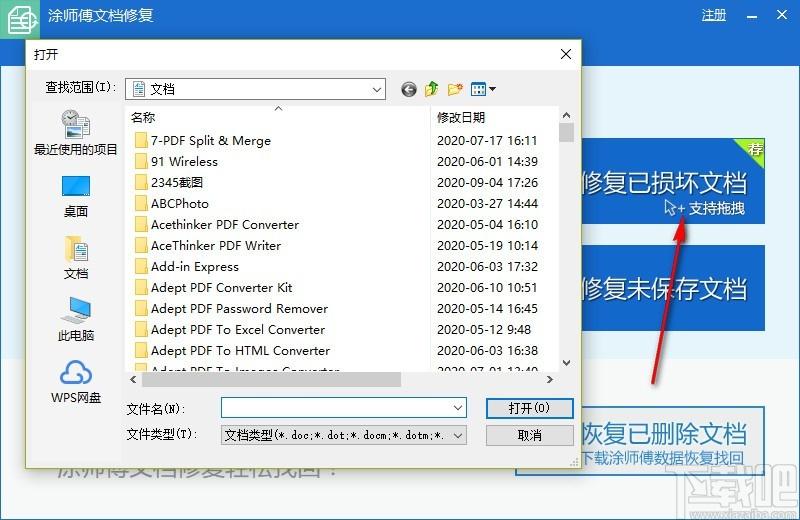
Task: Click date 2020-05-04 16:10
Action: click(x=487, y=224)
